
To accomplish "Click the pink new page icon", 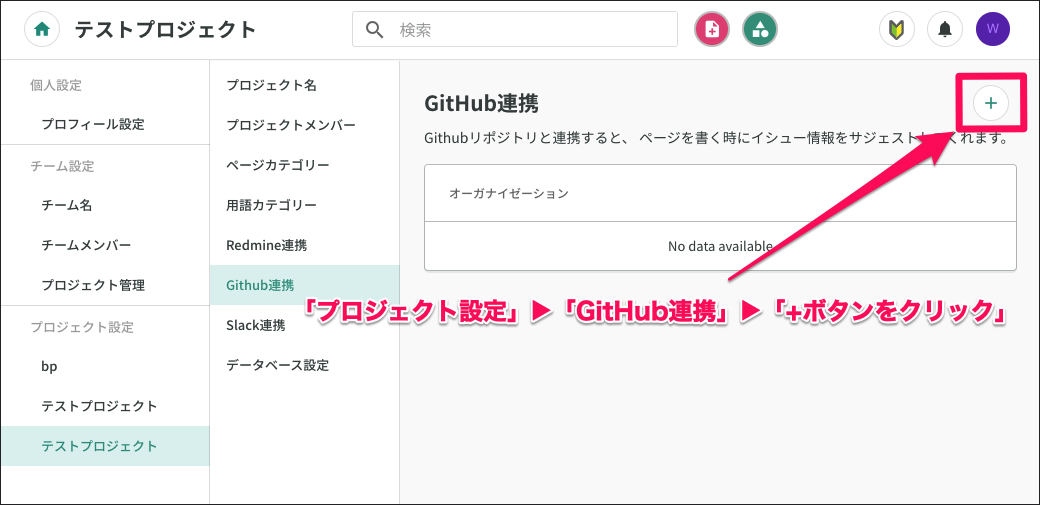I will [712, 29].
